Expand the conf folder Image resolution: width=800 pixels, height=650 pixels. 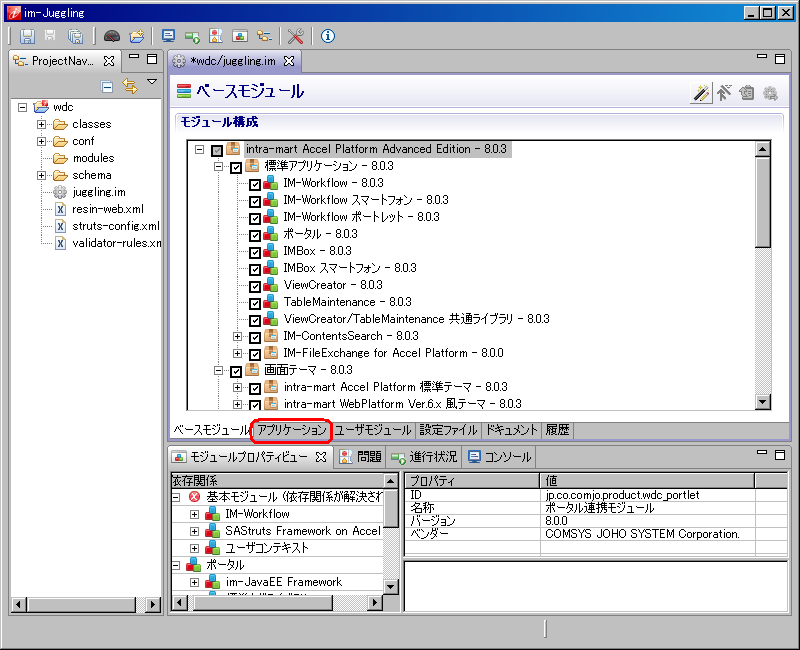tap(41, 141)
